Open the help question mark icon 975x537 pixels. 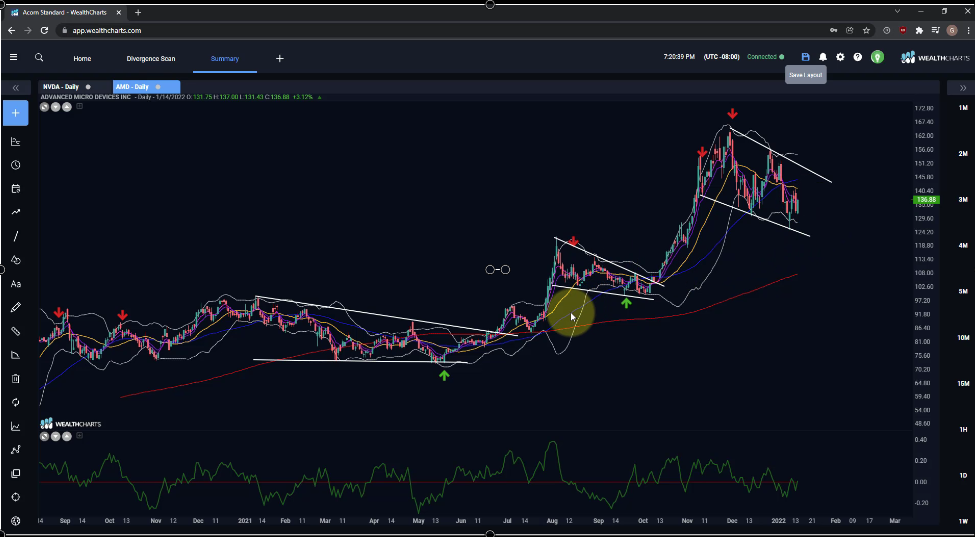pos(857,57)
